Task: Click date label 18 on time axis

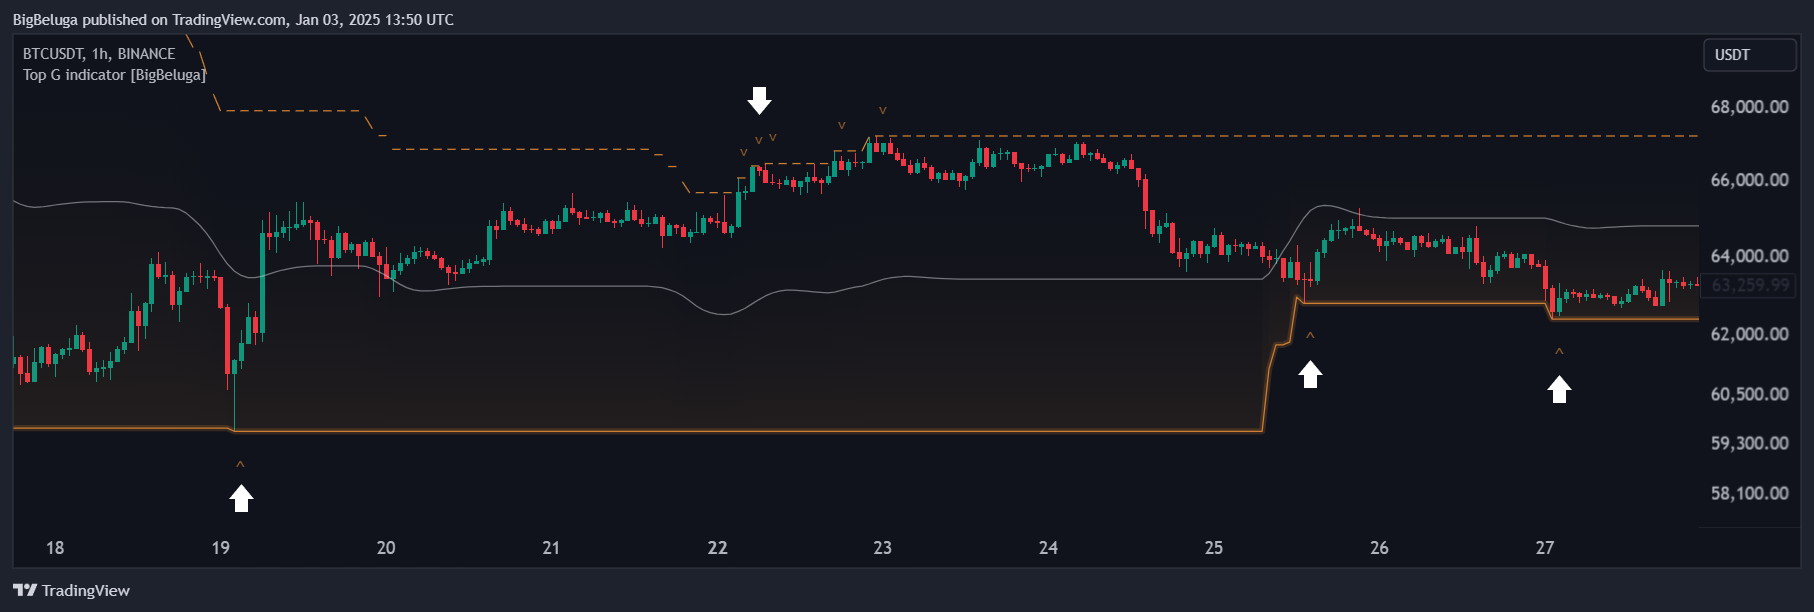Action: tap(55, 548)
